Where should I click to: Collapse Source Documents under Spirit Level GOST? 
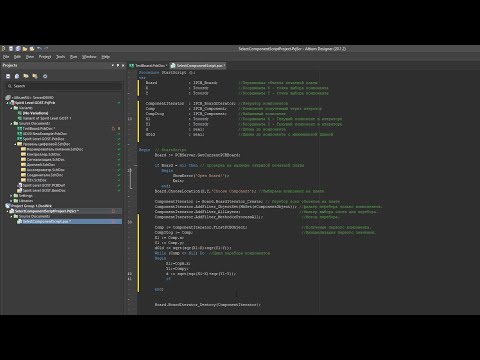11,123
